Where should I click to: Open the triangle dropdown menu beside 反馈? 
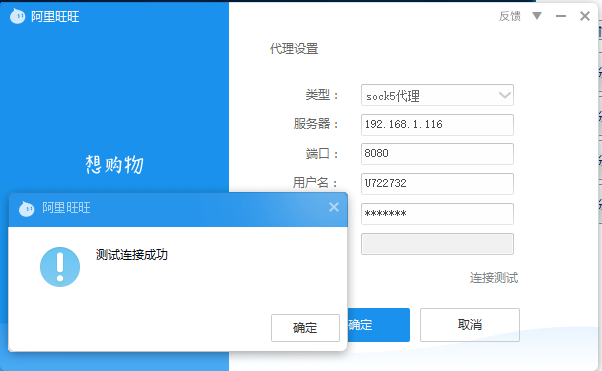tap(537, 16)
